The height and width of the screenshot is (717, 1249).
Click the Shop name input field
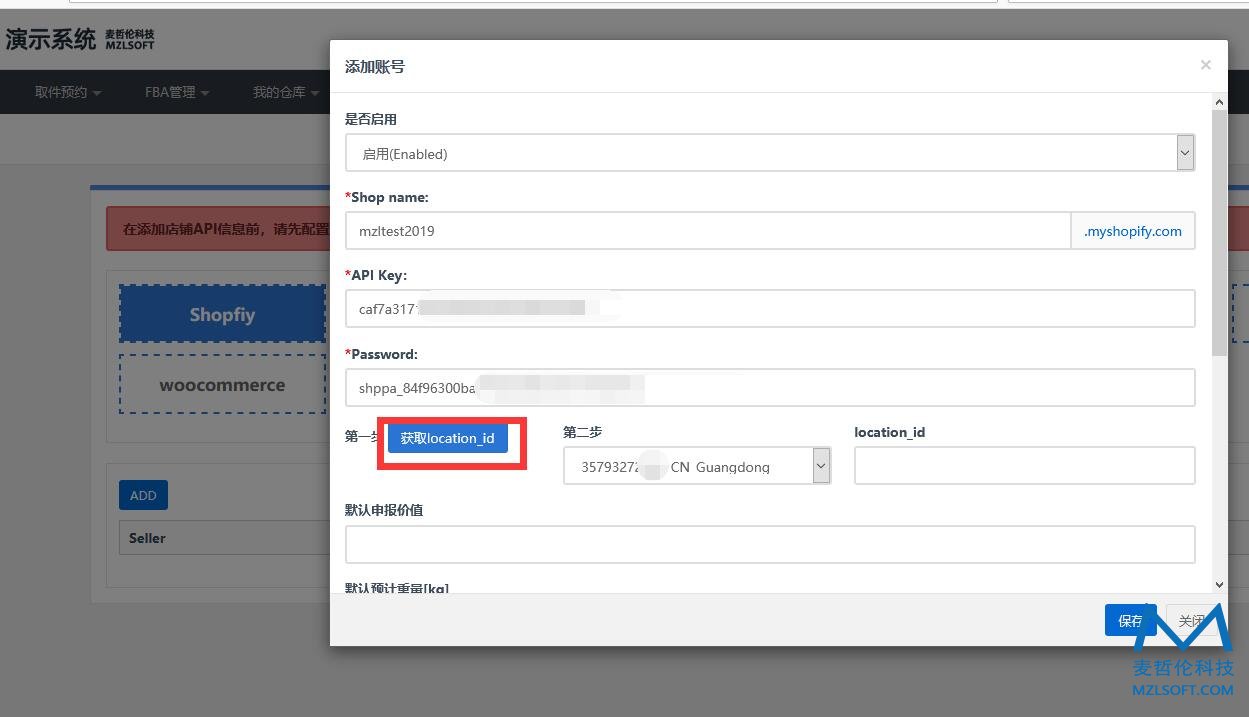(x=708, y=230)
